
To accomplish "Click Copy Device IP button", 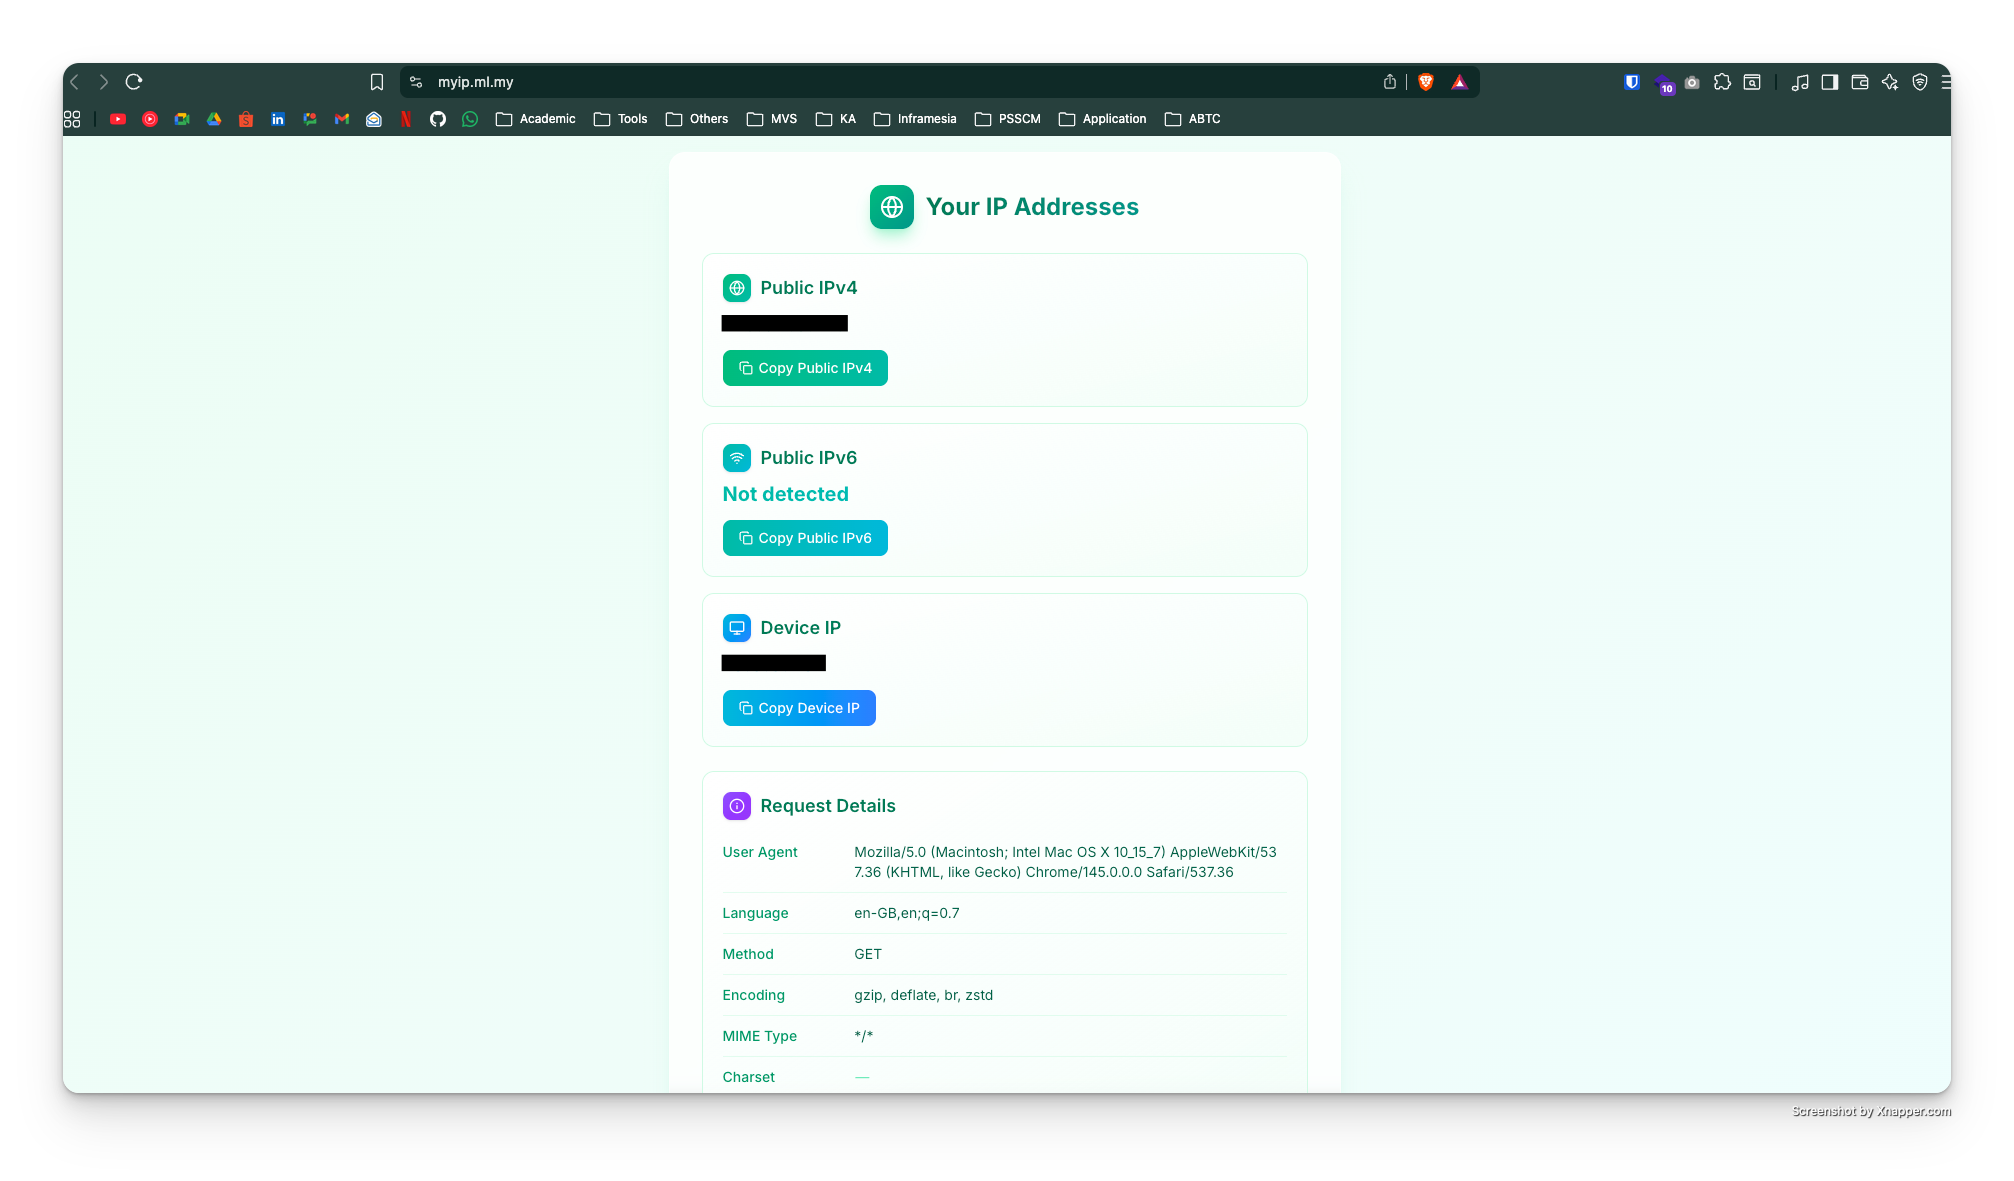I will coord(799,708).
